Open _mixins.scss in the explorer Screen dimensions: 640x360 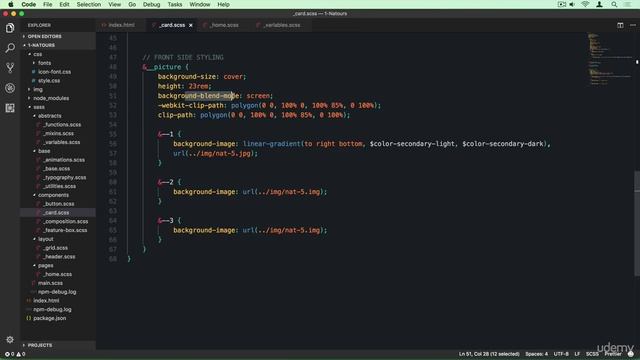click(x=58, y=133)
